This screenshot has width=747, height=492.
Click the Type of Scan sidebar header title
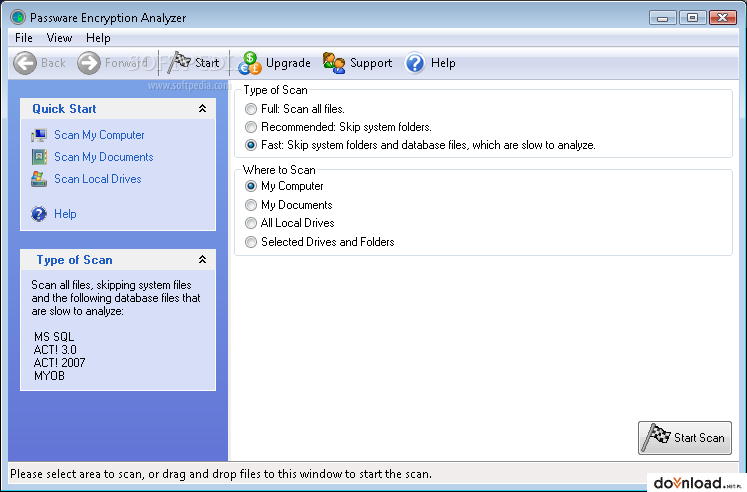tap(75, 260)
